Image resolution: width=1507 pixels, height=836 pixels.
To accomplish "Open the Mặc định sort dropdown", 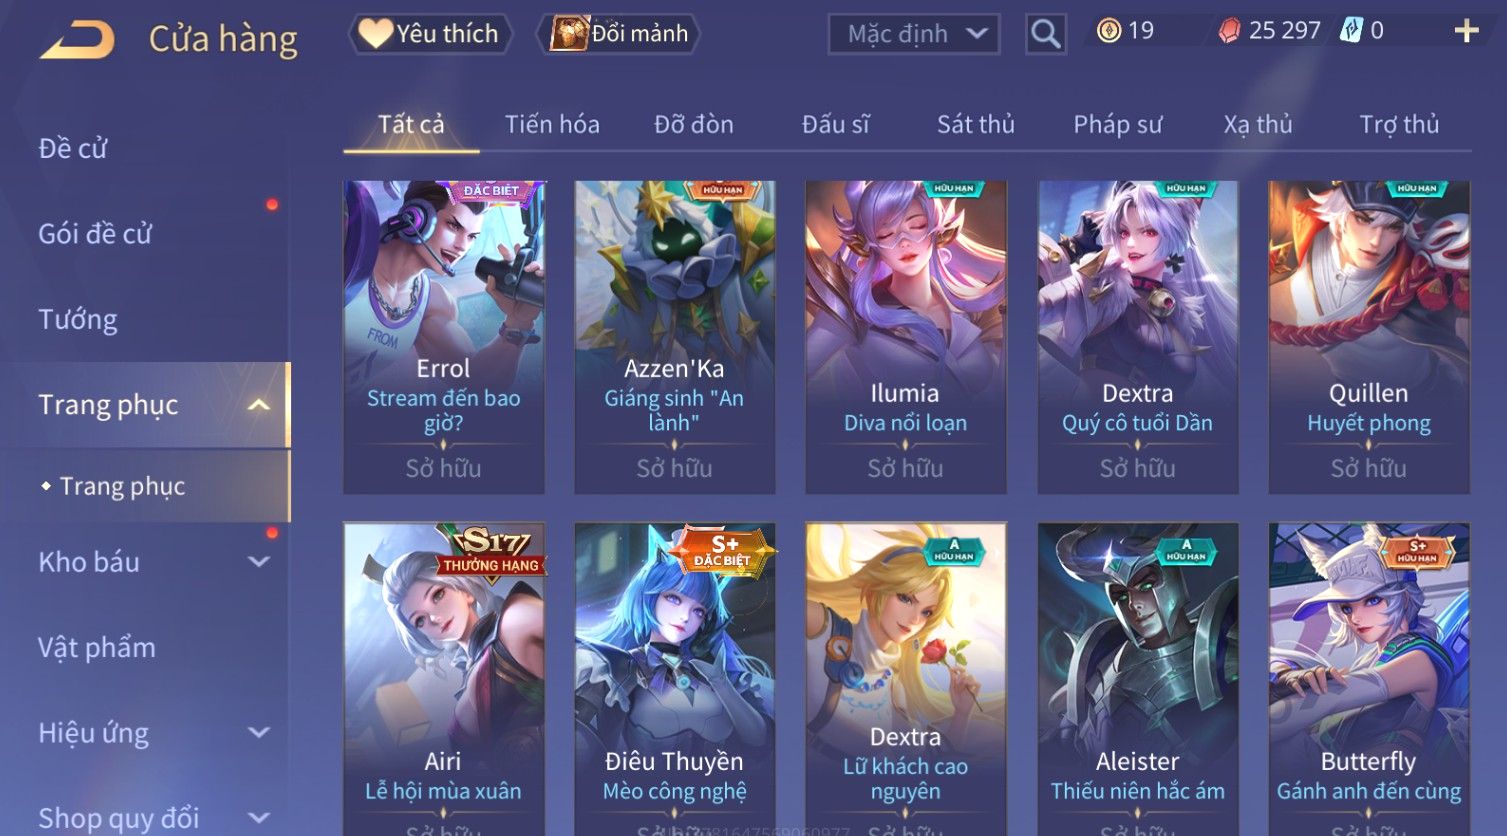I will click(914, 34).
